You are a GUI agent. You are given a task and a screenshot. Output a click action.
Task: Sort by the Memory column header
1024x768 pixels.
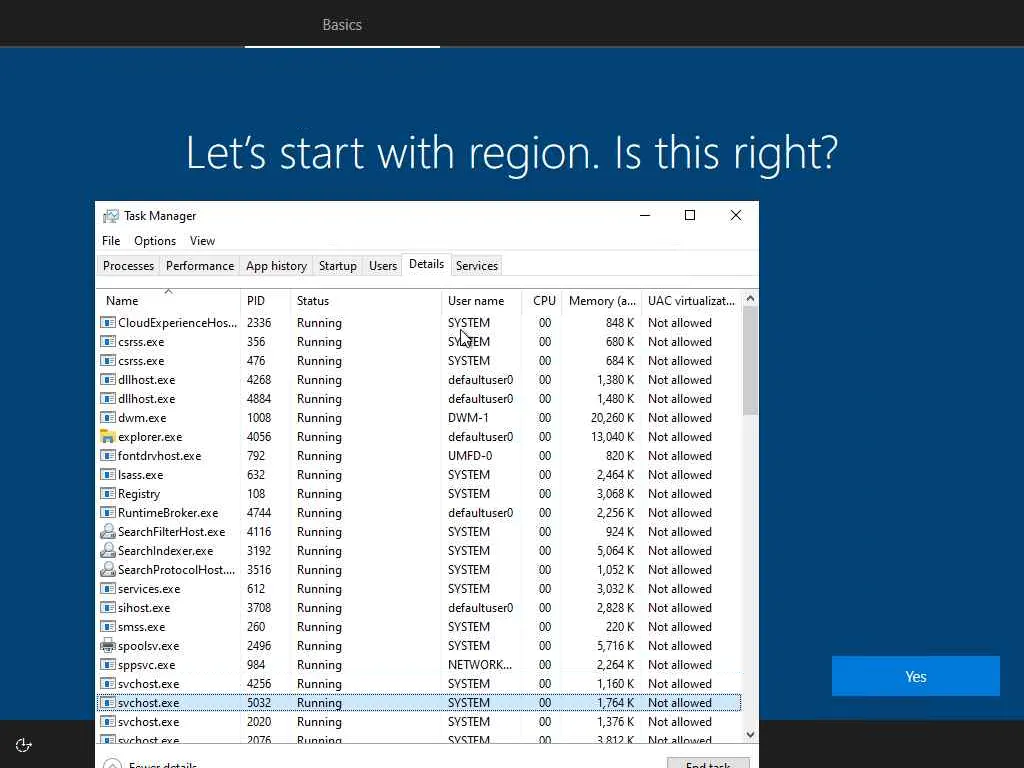tap(601, 301)
